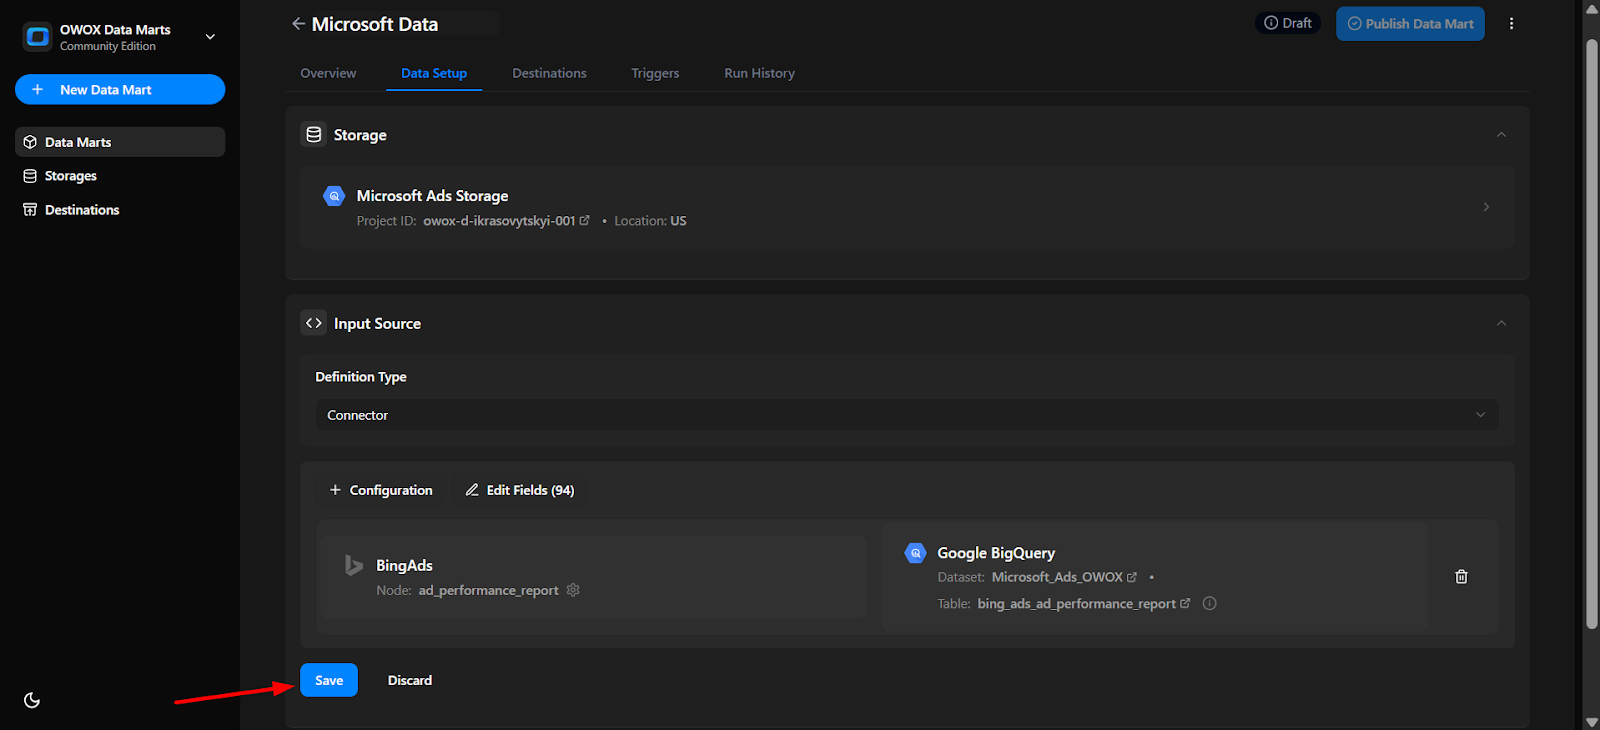The image size is (1600, 730).
Task: Click the Google BigQuery heading
Action: (996, 553)
